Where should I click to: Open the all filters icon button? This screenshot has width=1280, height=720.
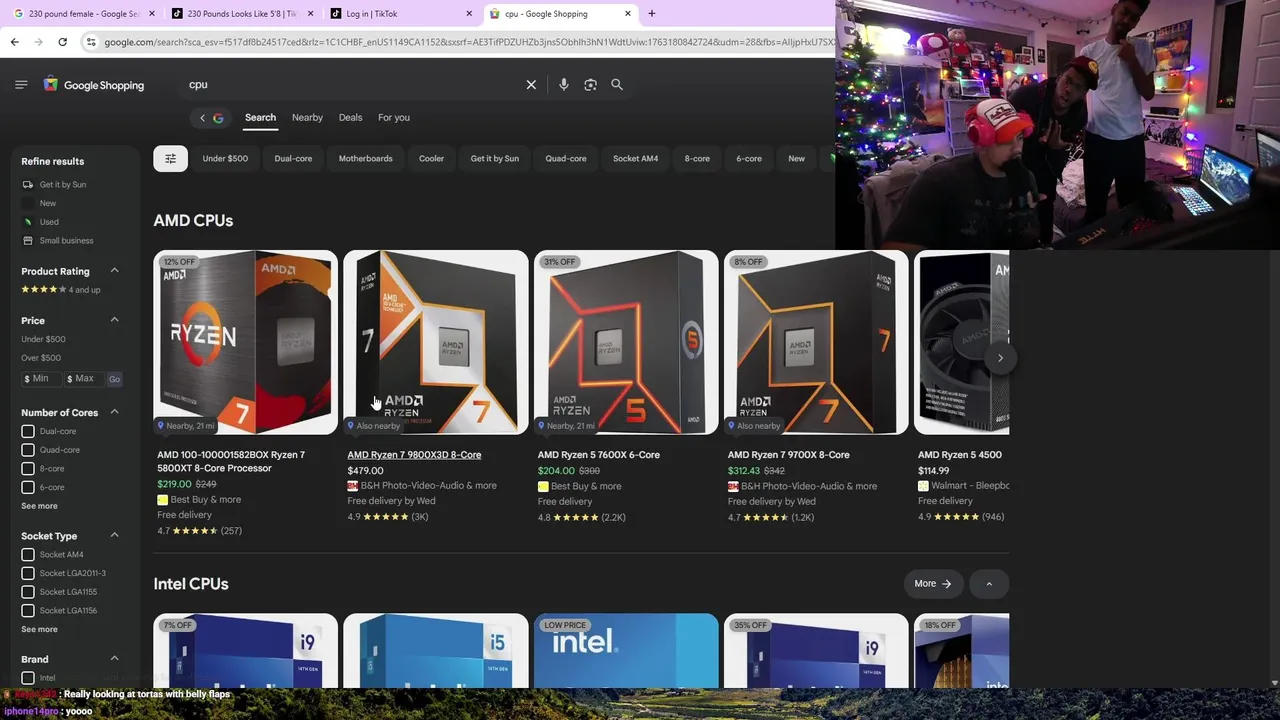pyautogui.click(x=170, y=158)
